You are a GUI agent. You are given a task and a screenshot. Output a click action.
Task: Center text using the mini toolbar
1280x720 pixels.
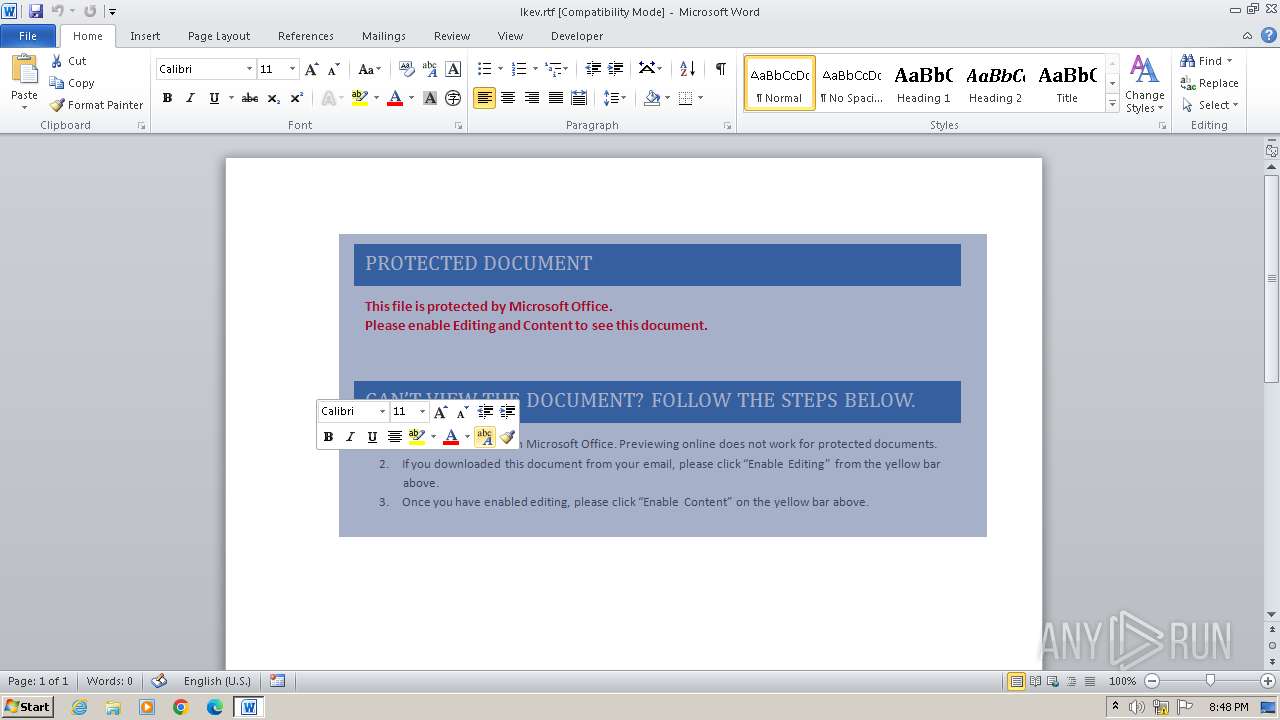click(x=395, y=437)
